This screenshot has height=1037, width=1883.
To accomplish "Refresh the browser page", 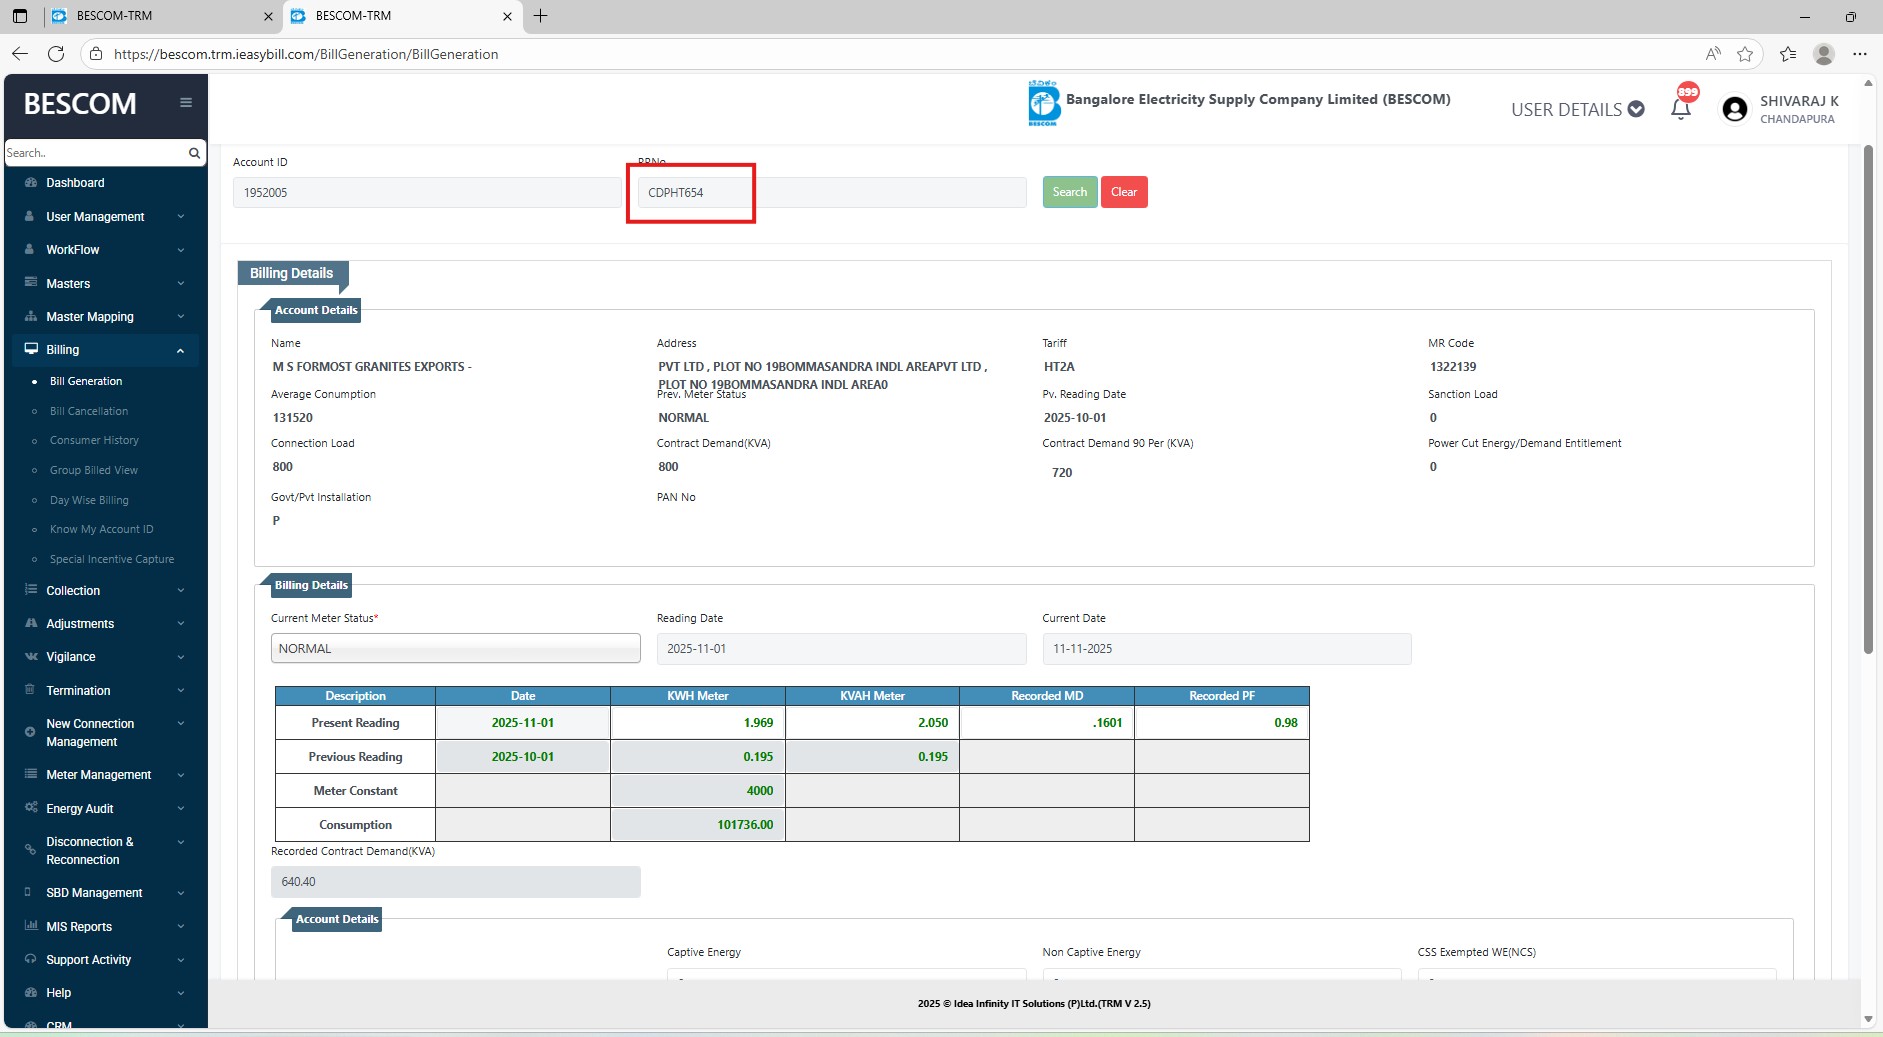I will [x=56, y=54].
